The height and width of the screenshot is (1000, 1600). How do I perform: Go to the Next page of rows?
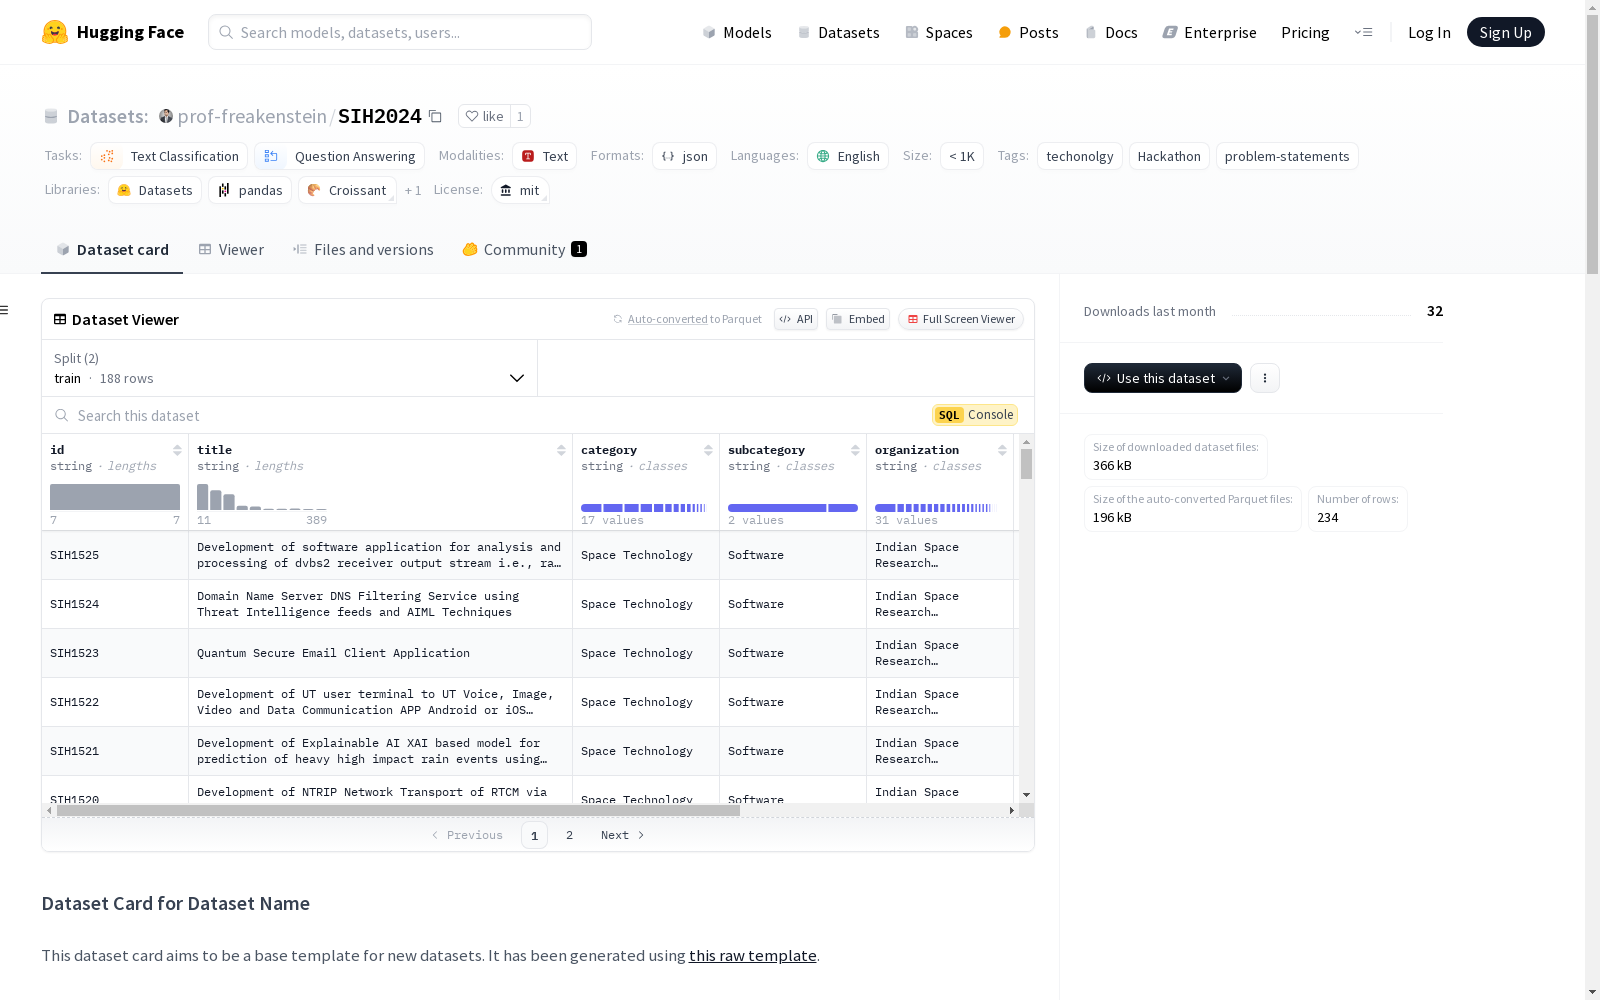point(623,835)
